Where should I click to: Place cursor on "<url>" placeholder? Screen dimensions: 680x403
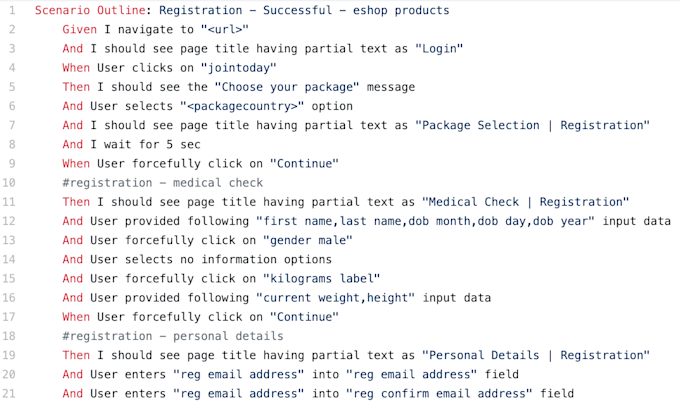(225, 29)
